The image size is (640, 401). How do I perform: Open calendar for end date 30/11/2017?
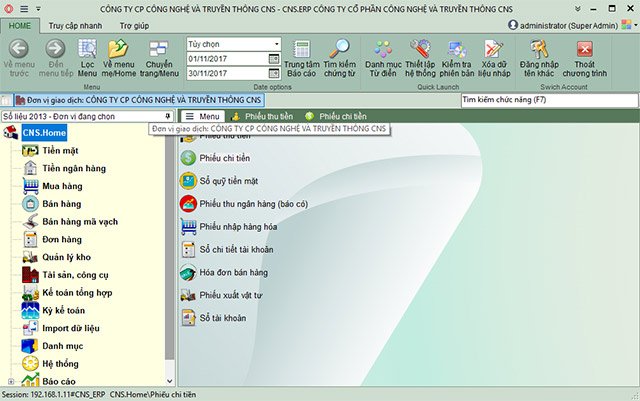pyautogui.click(x=274, y=74)
